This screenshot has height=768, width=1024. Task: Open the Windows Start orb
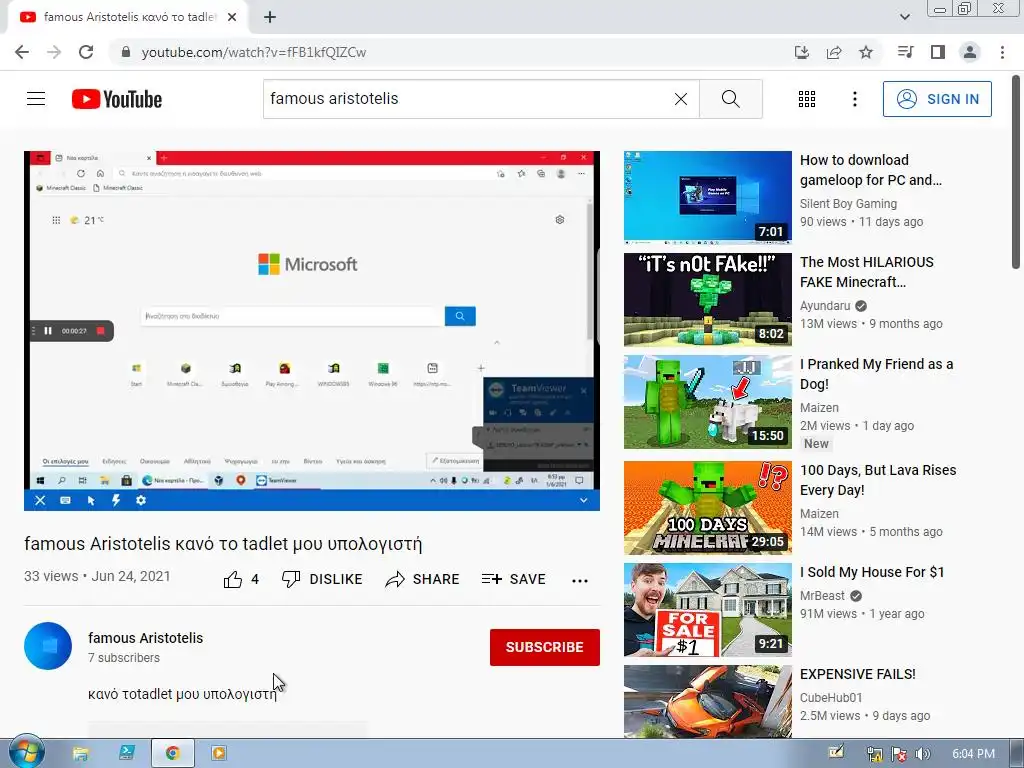(x=26, y=753)
